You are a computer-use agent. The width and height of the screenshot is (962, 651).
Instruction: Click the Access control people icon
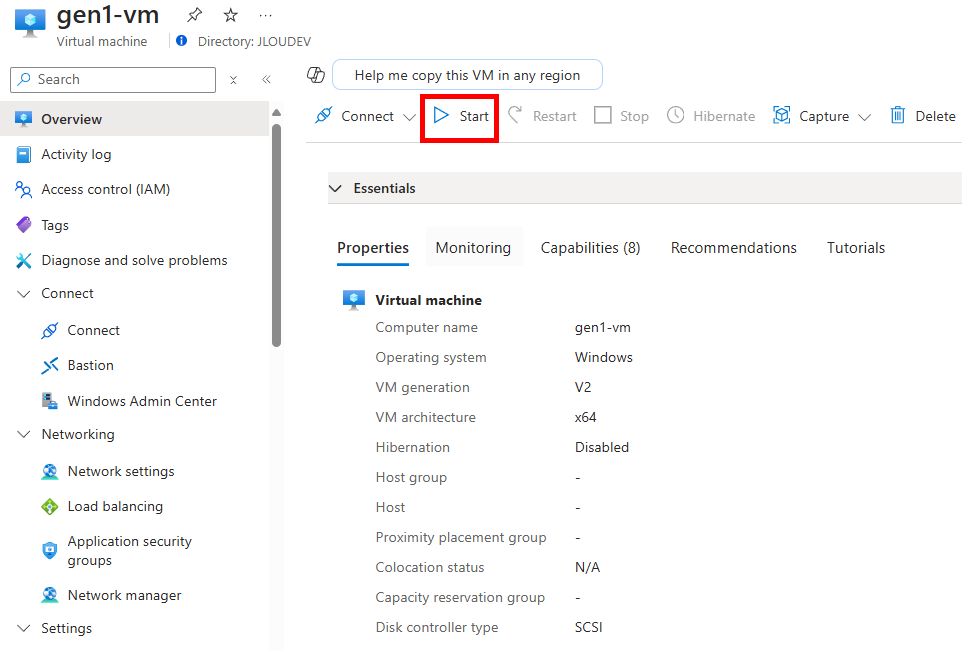[23, 190]
